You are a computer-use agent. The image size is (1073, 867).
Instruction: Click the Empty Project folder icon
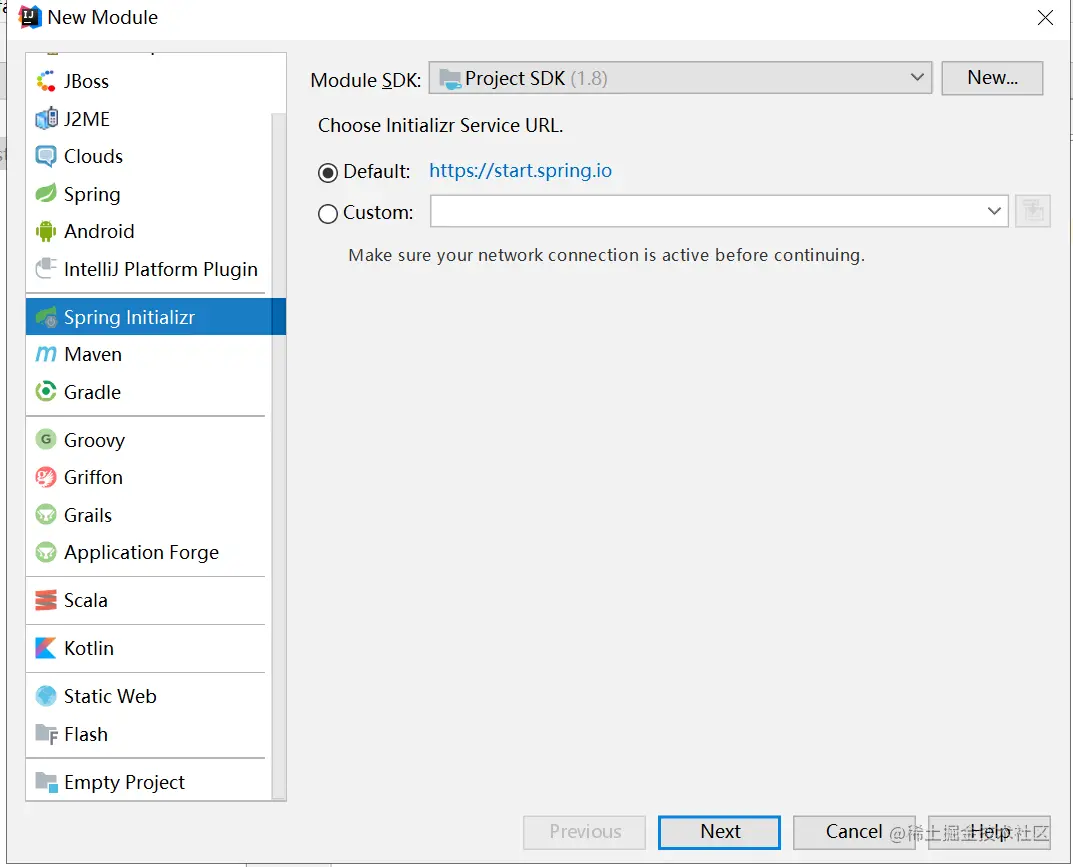point(46,782)
